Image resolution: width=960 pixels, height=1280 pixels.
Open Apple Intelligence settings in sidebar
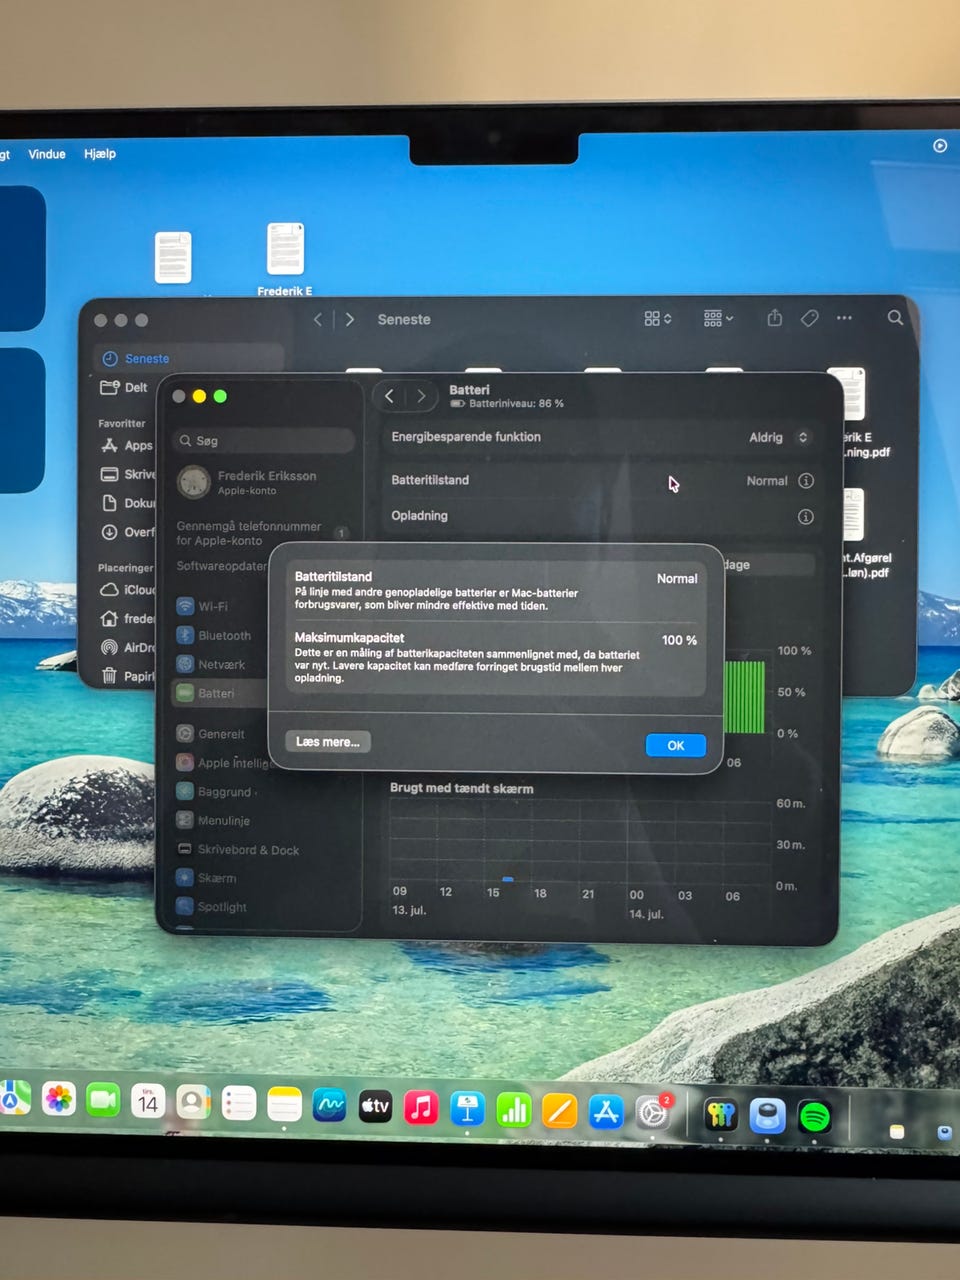coord(224,763)
